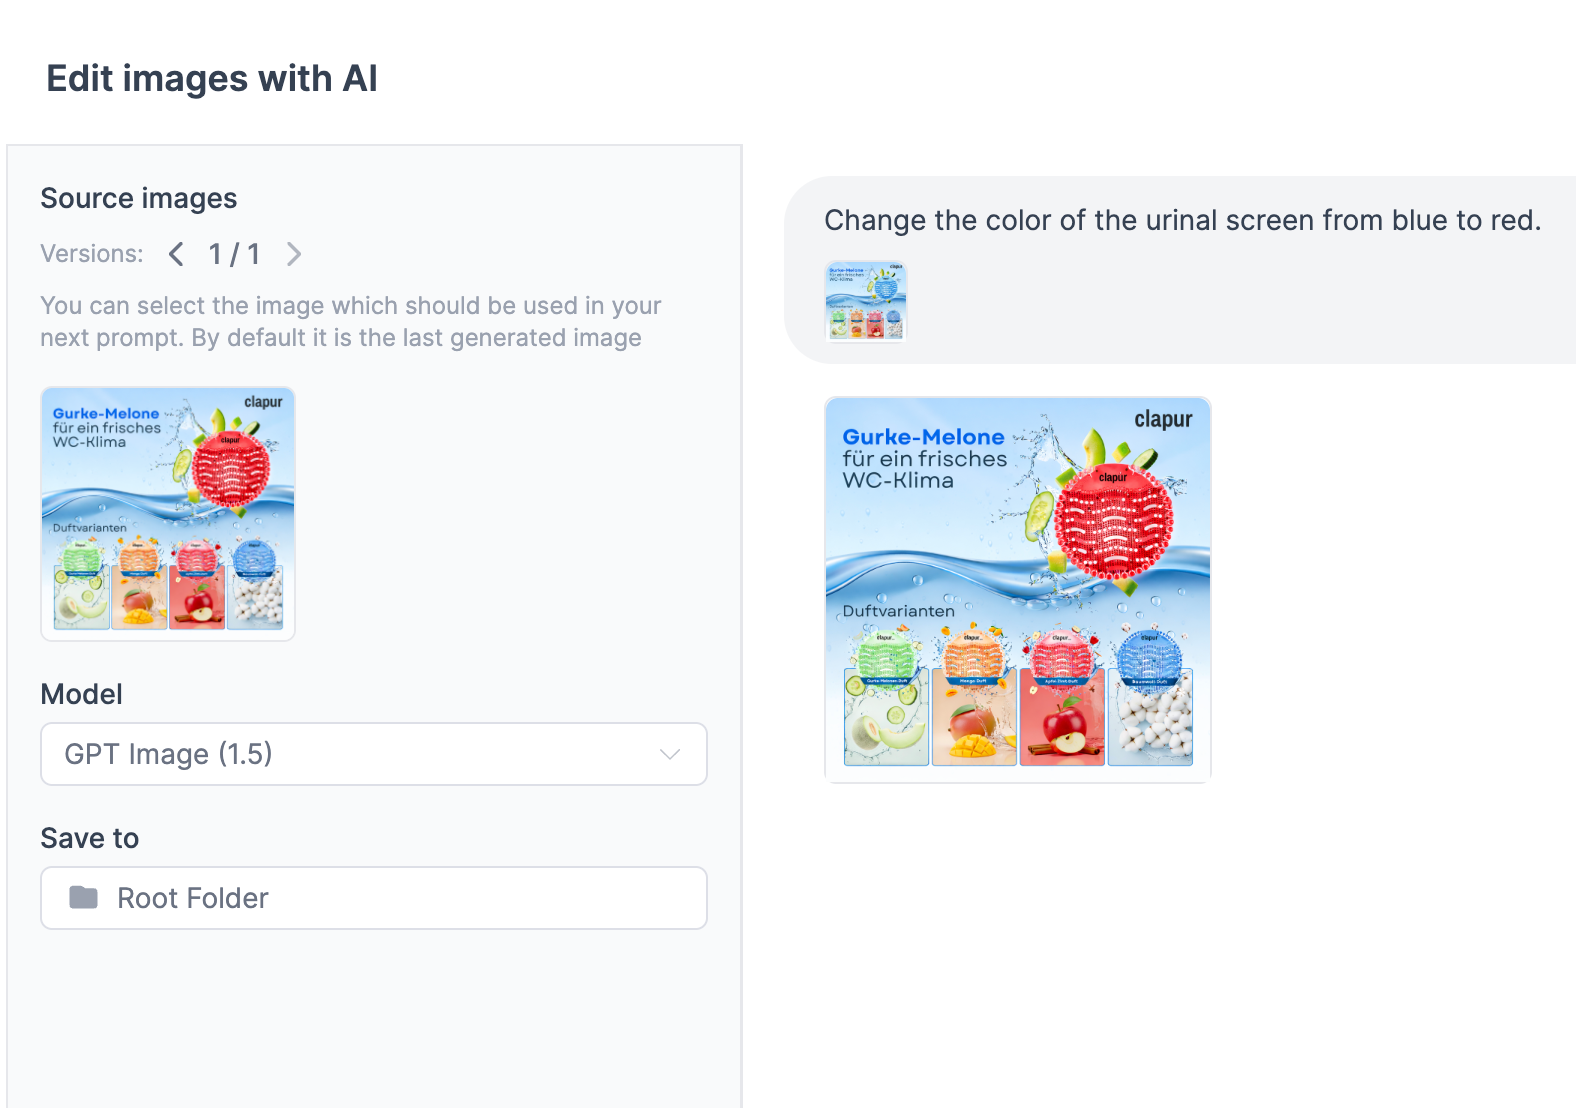Click the "1 / 1" version counter

[x=234, y=254]
